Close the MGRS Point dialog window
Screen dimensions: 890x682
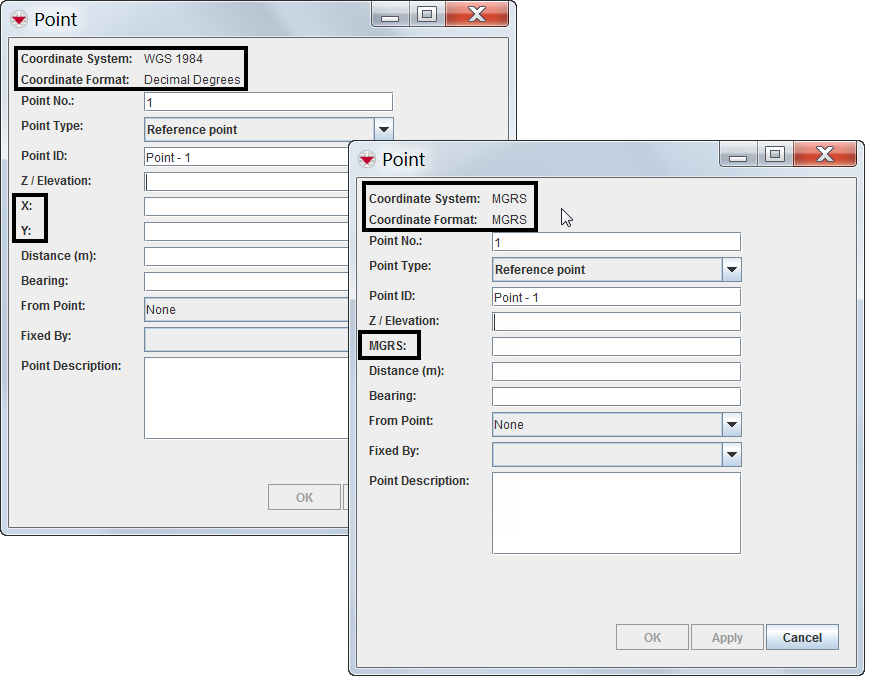(825, 154)
